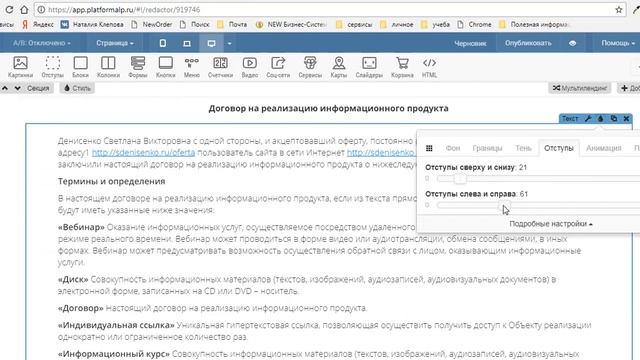Reload the browser page
This screenshot has width=640, height=360.
9,9
